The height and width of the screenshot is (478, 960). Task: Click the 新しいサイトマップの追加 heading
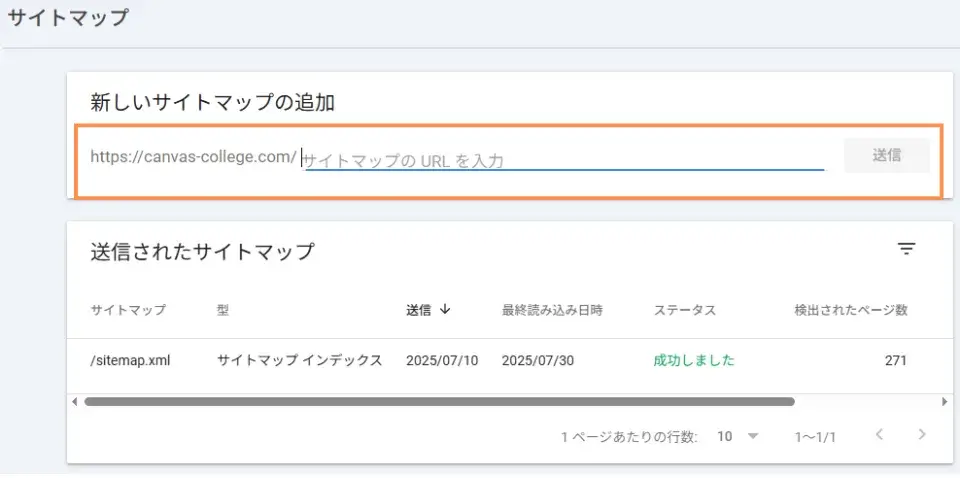point(212,102)
